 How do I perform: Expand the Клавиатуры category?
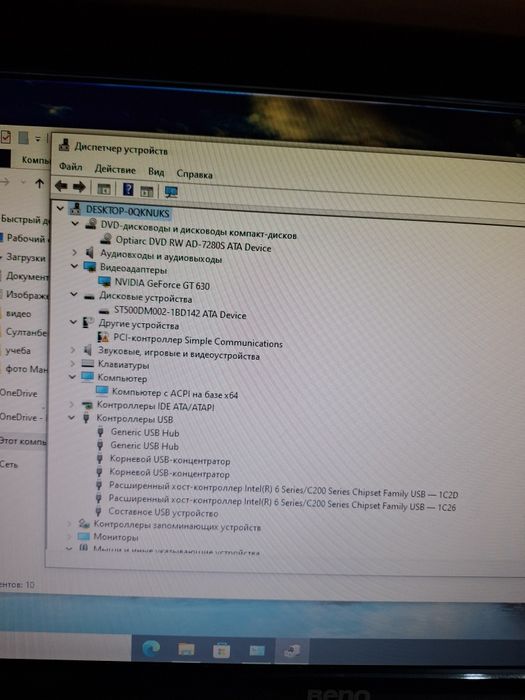click(72, 364)
